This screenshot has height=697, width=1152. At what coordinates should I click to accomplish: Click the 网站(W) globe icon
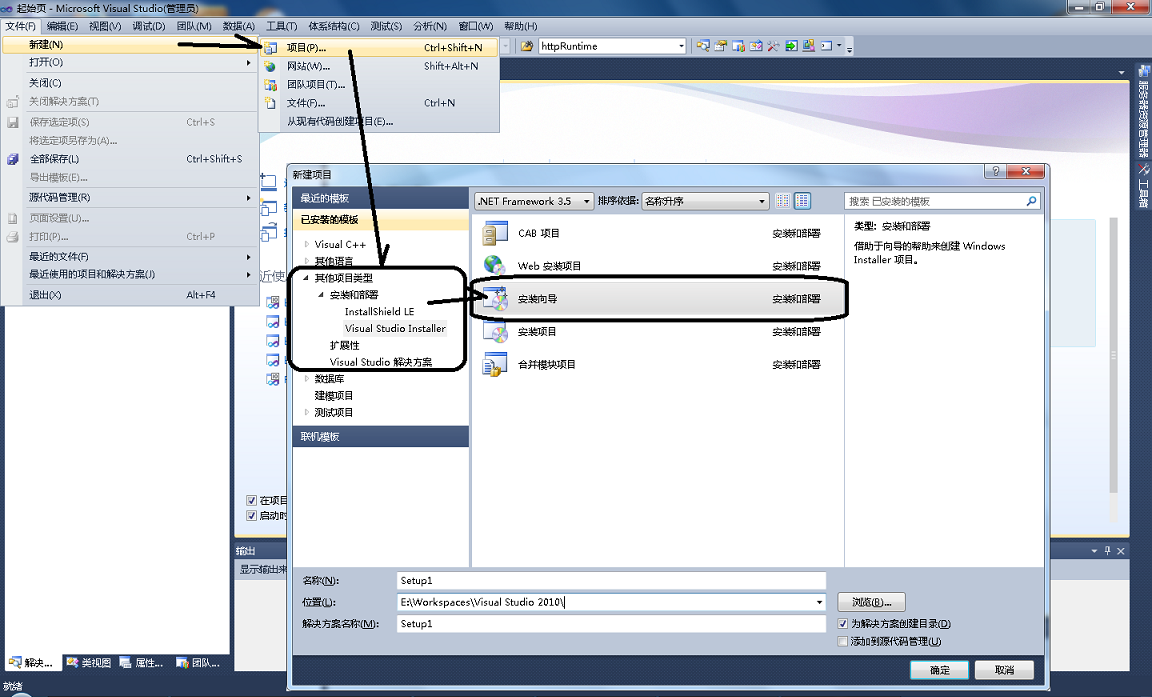(270, 66)
